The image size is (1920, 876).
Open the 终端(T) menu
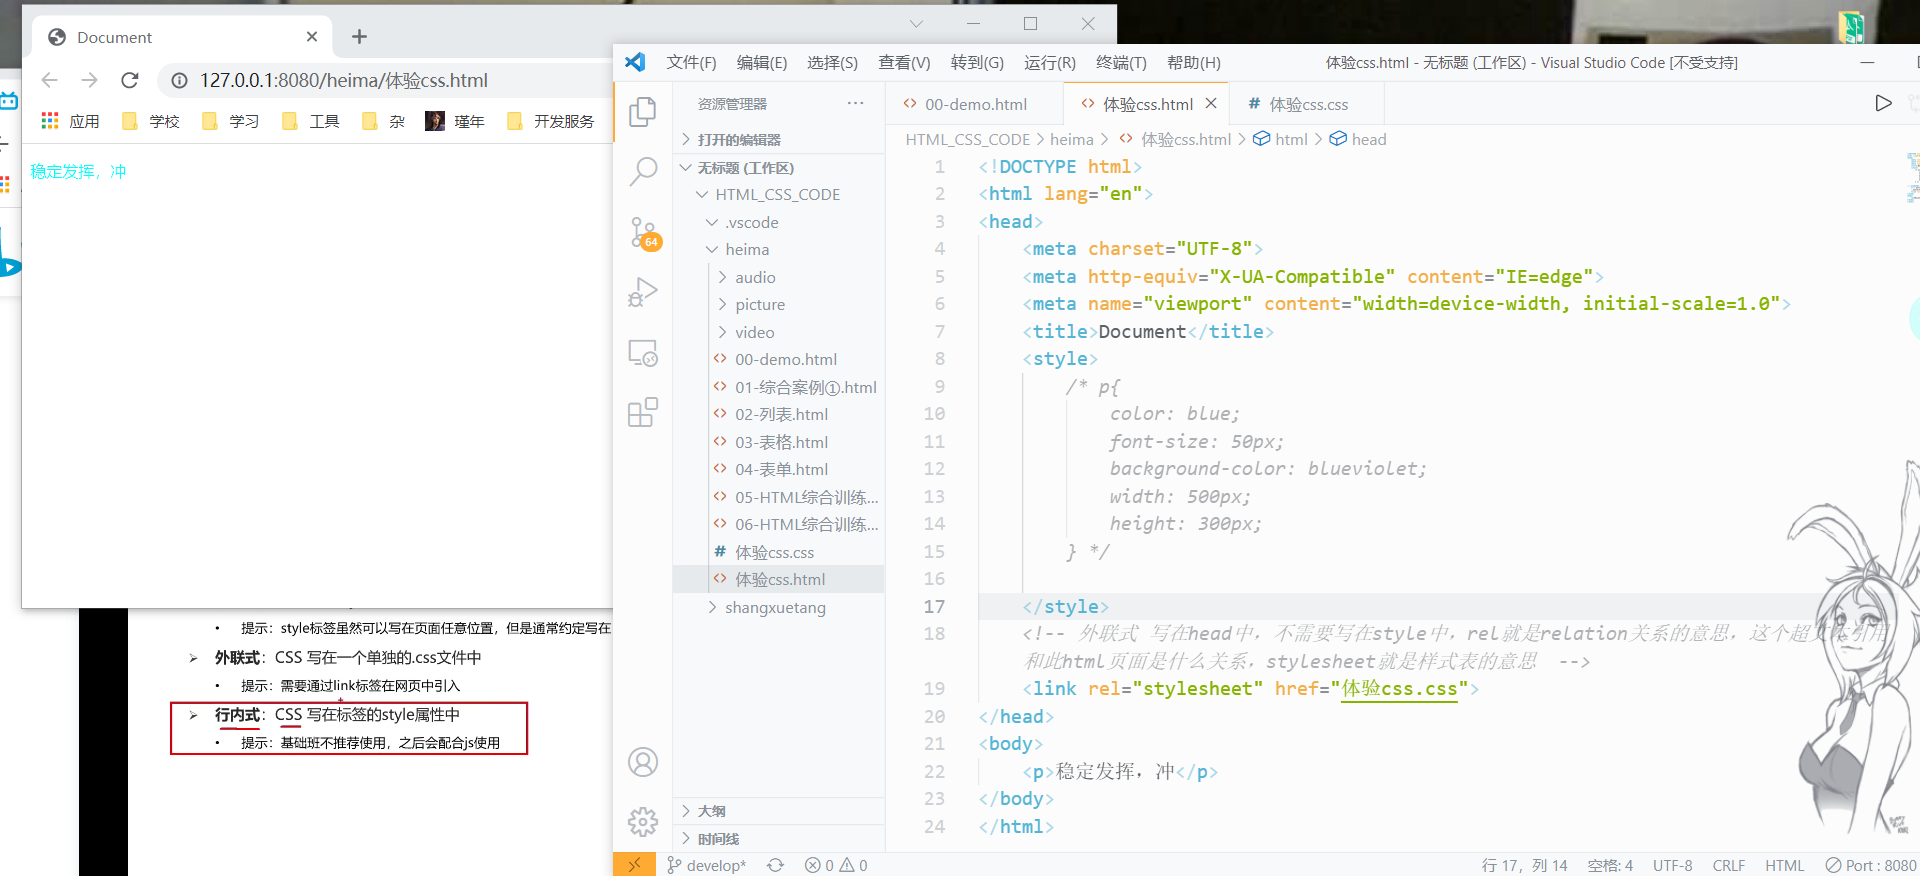point(1121,62)
